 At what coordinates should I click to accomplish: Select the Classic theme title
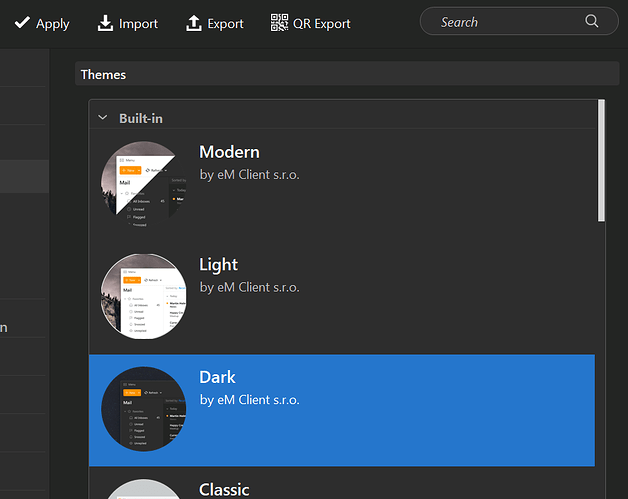click(224, 489)
